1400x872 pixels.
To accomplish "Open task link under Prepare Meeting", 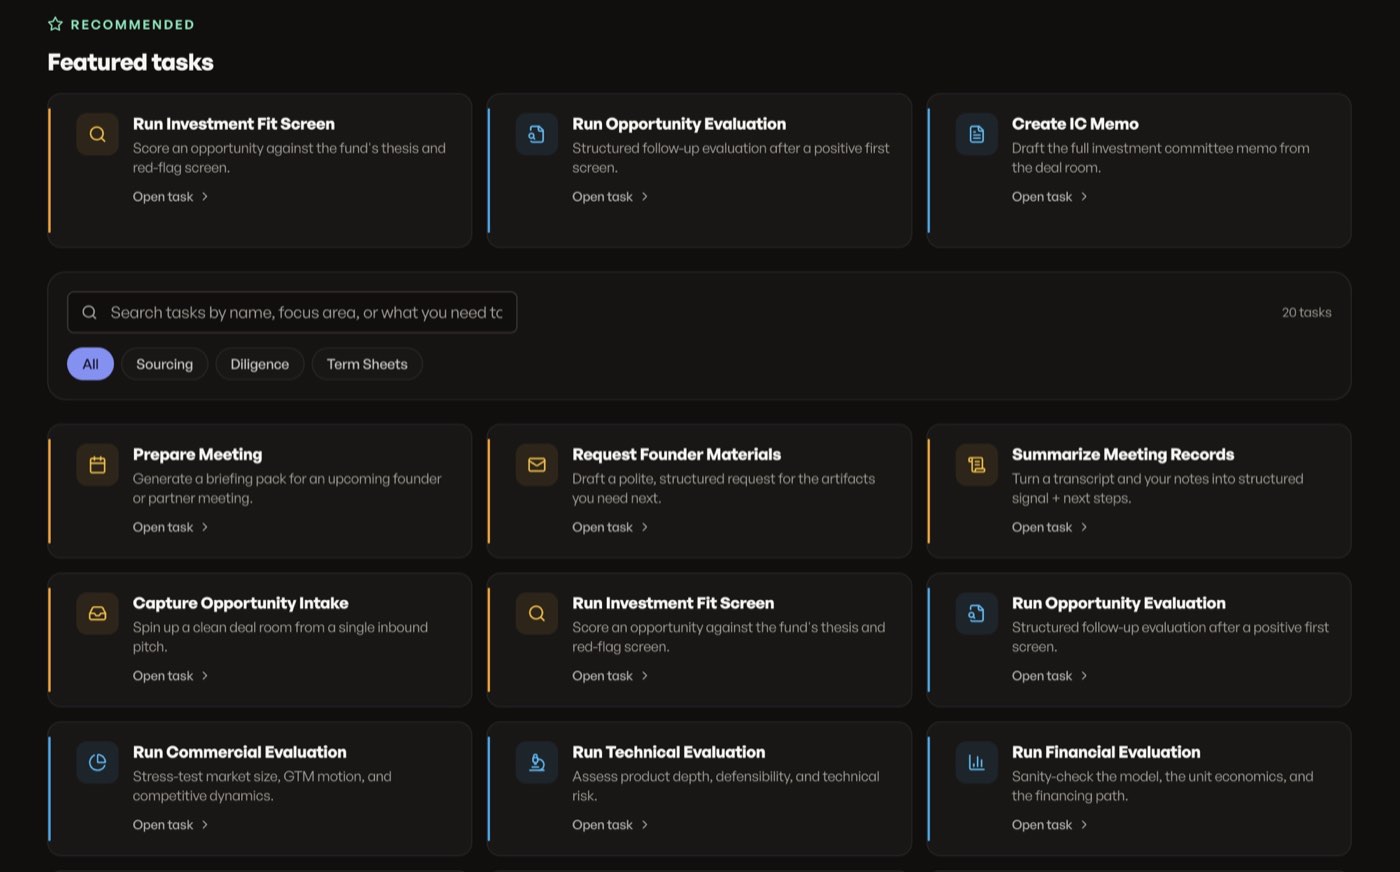I will (x=170, y=527).
